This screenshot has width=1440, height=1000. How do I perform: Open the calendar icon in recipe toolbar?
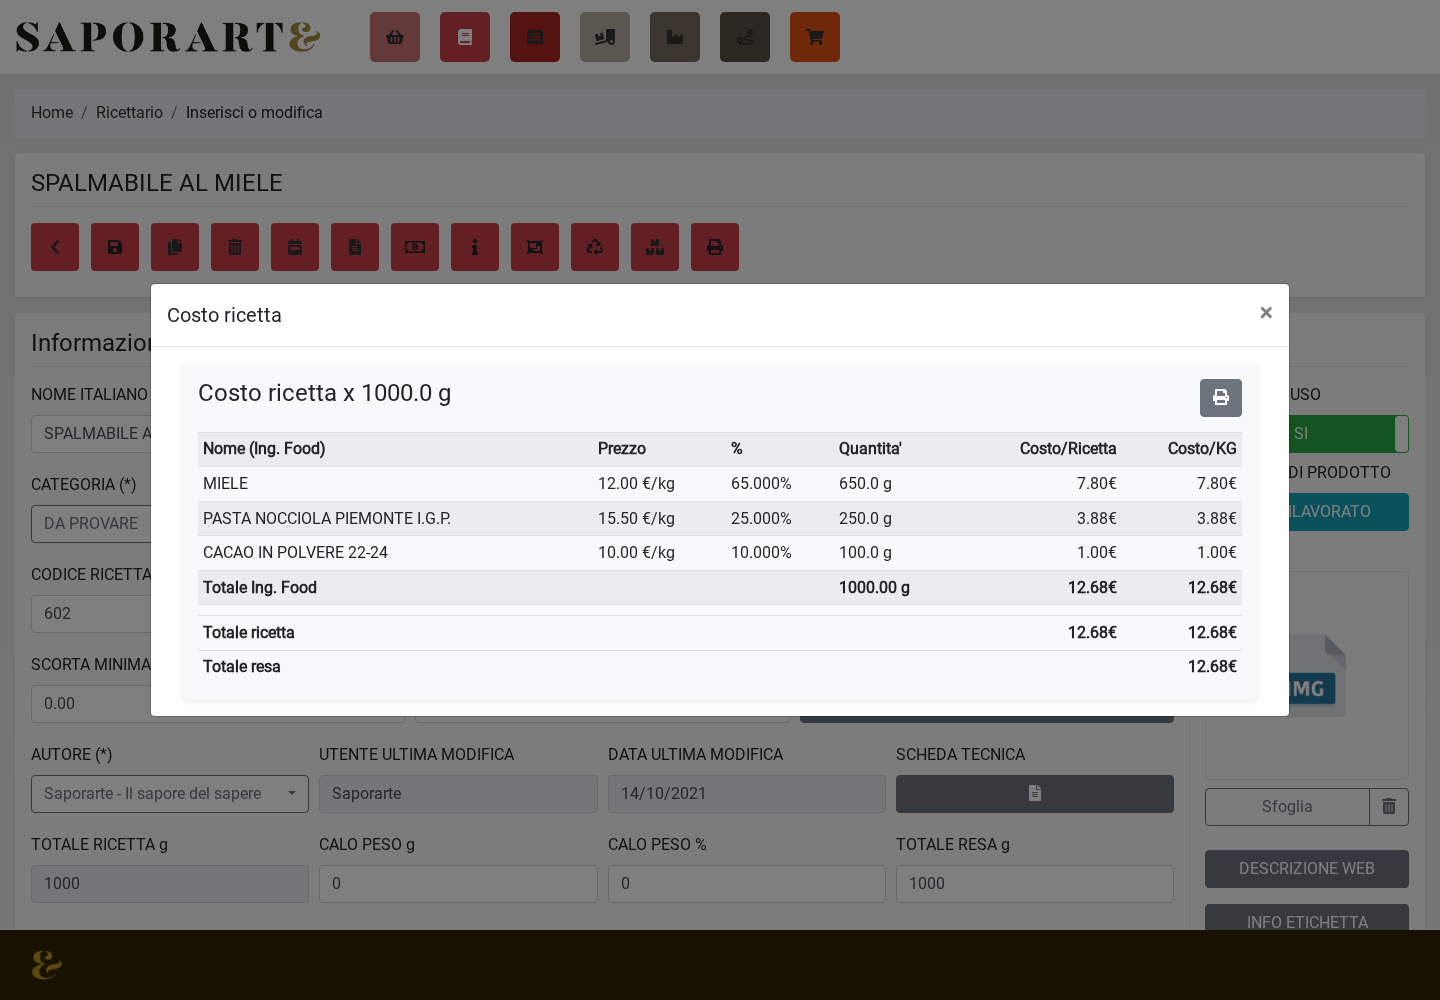[x=295, y=247]
